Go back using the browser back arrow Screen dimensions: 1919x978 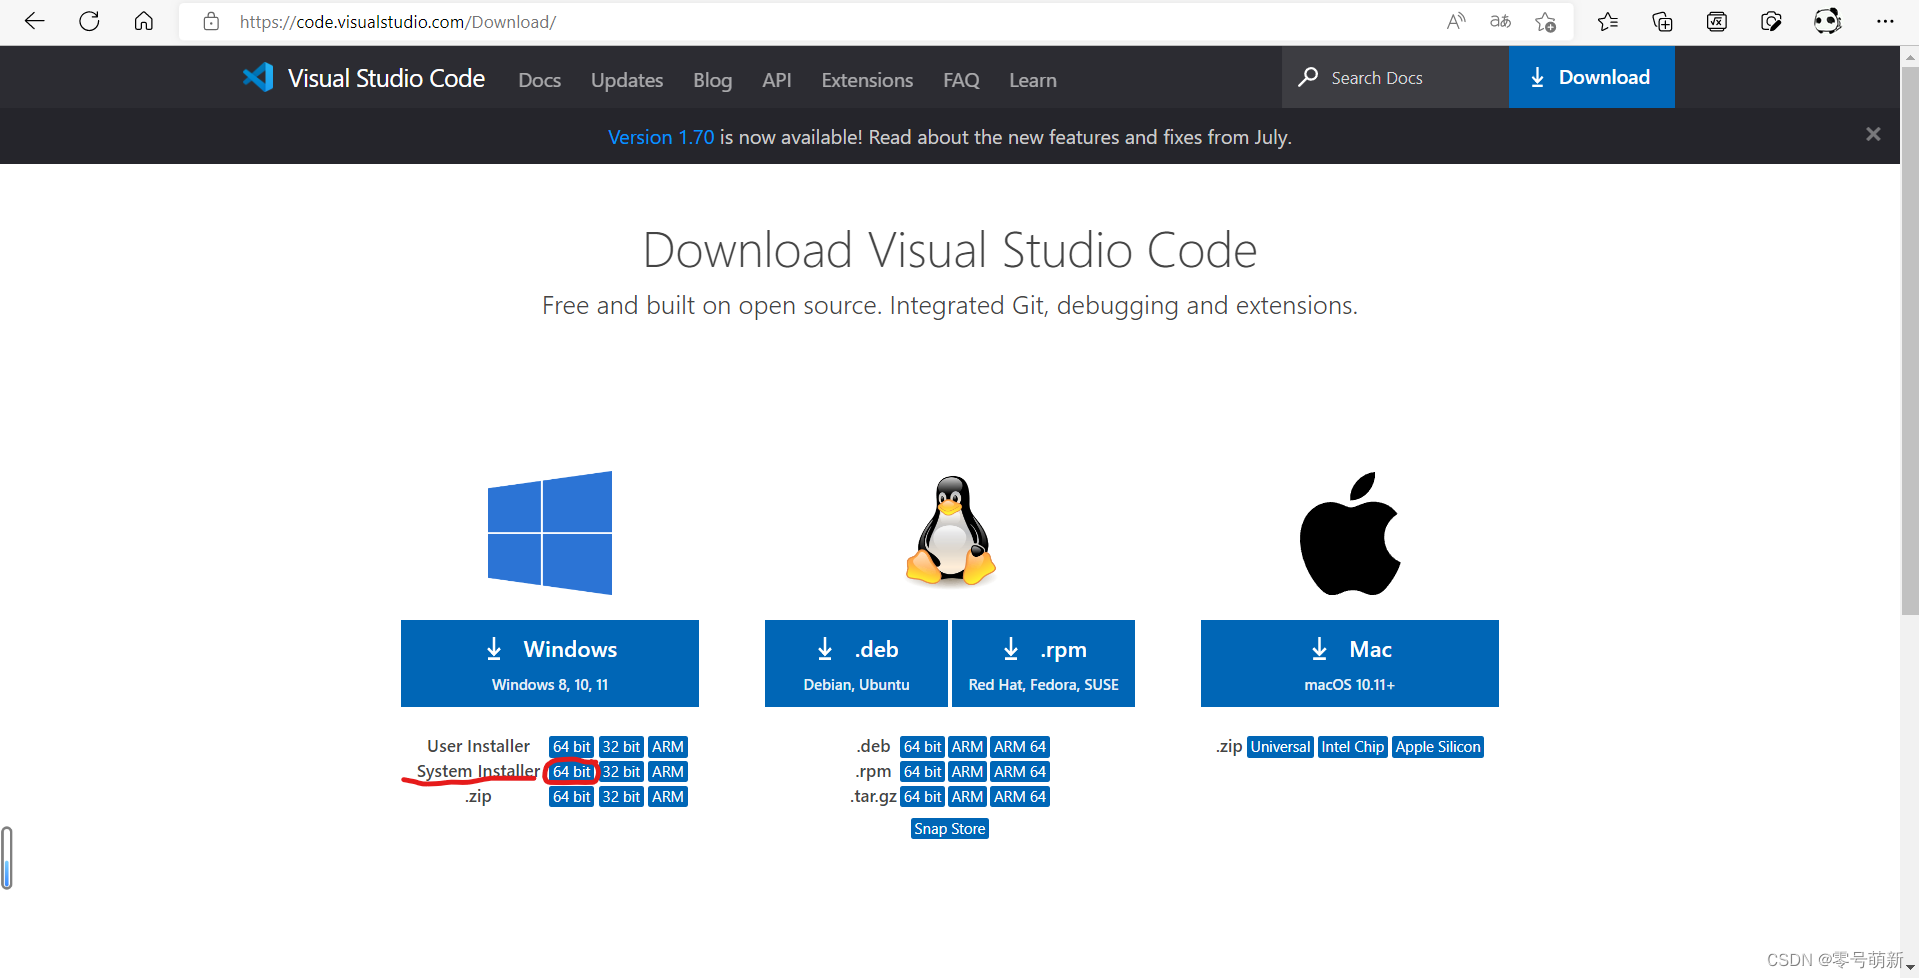tap(35, 21)
